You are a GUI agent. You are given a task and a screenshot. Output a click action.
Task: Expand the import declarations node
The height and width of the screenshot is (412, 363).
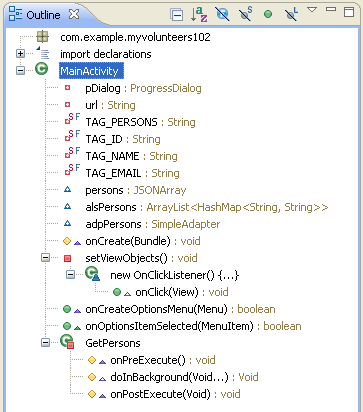click(x=21, y=53)
